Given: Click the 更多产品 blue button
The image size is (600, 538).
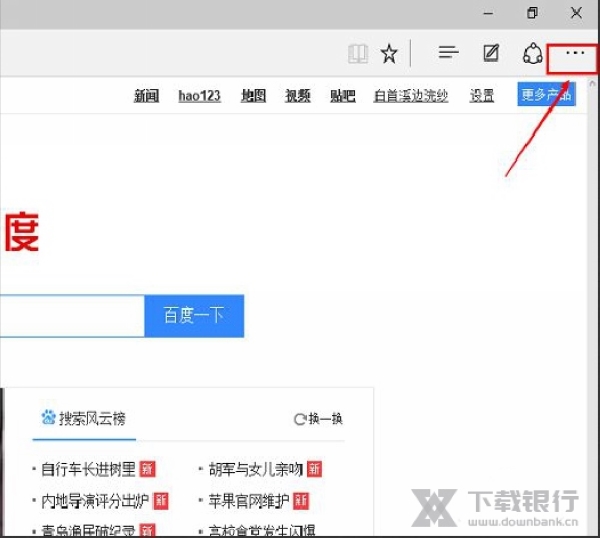Looking at the screenshot, I should (546, 94).
